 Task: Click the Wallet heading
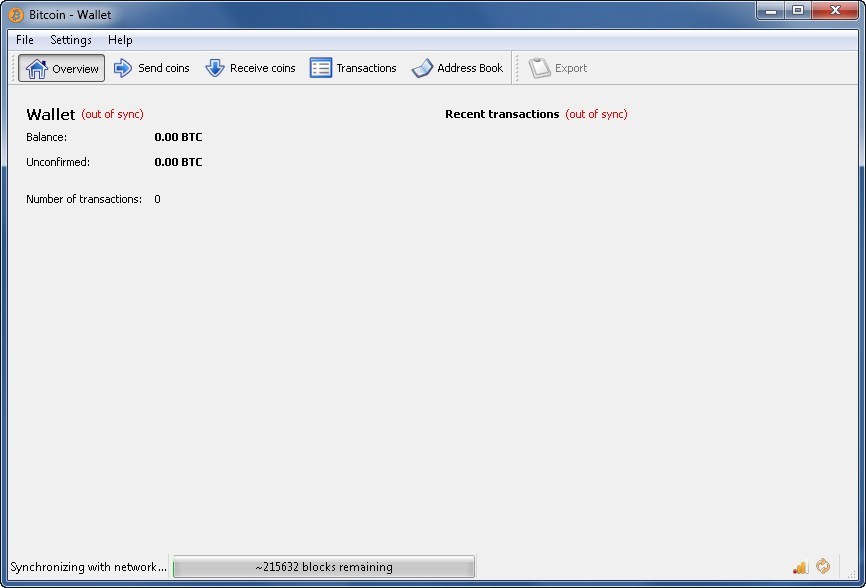coord(50,114)
